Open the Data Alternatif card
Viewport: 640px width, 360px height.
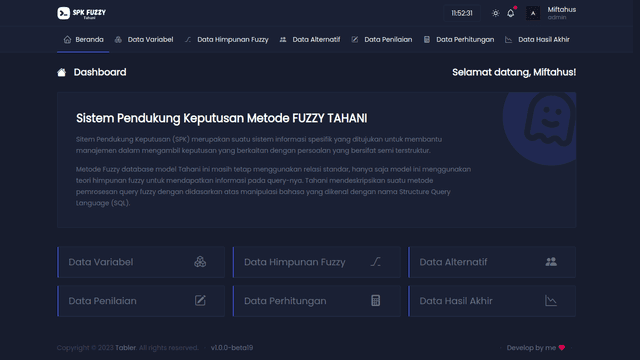pos(492,262)
